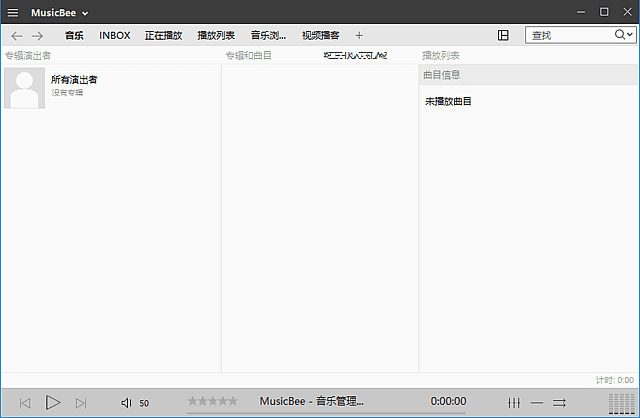Skip to the previous track
This screenshot has height=418, width=640.
25,403
